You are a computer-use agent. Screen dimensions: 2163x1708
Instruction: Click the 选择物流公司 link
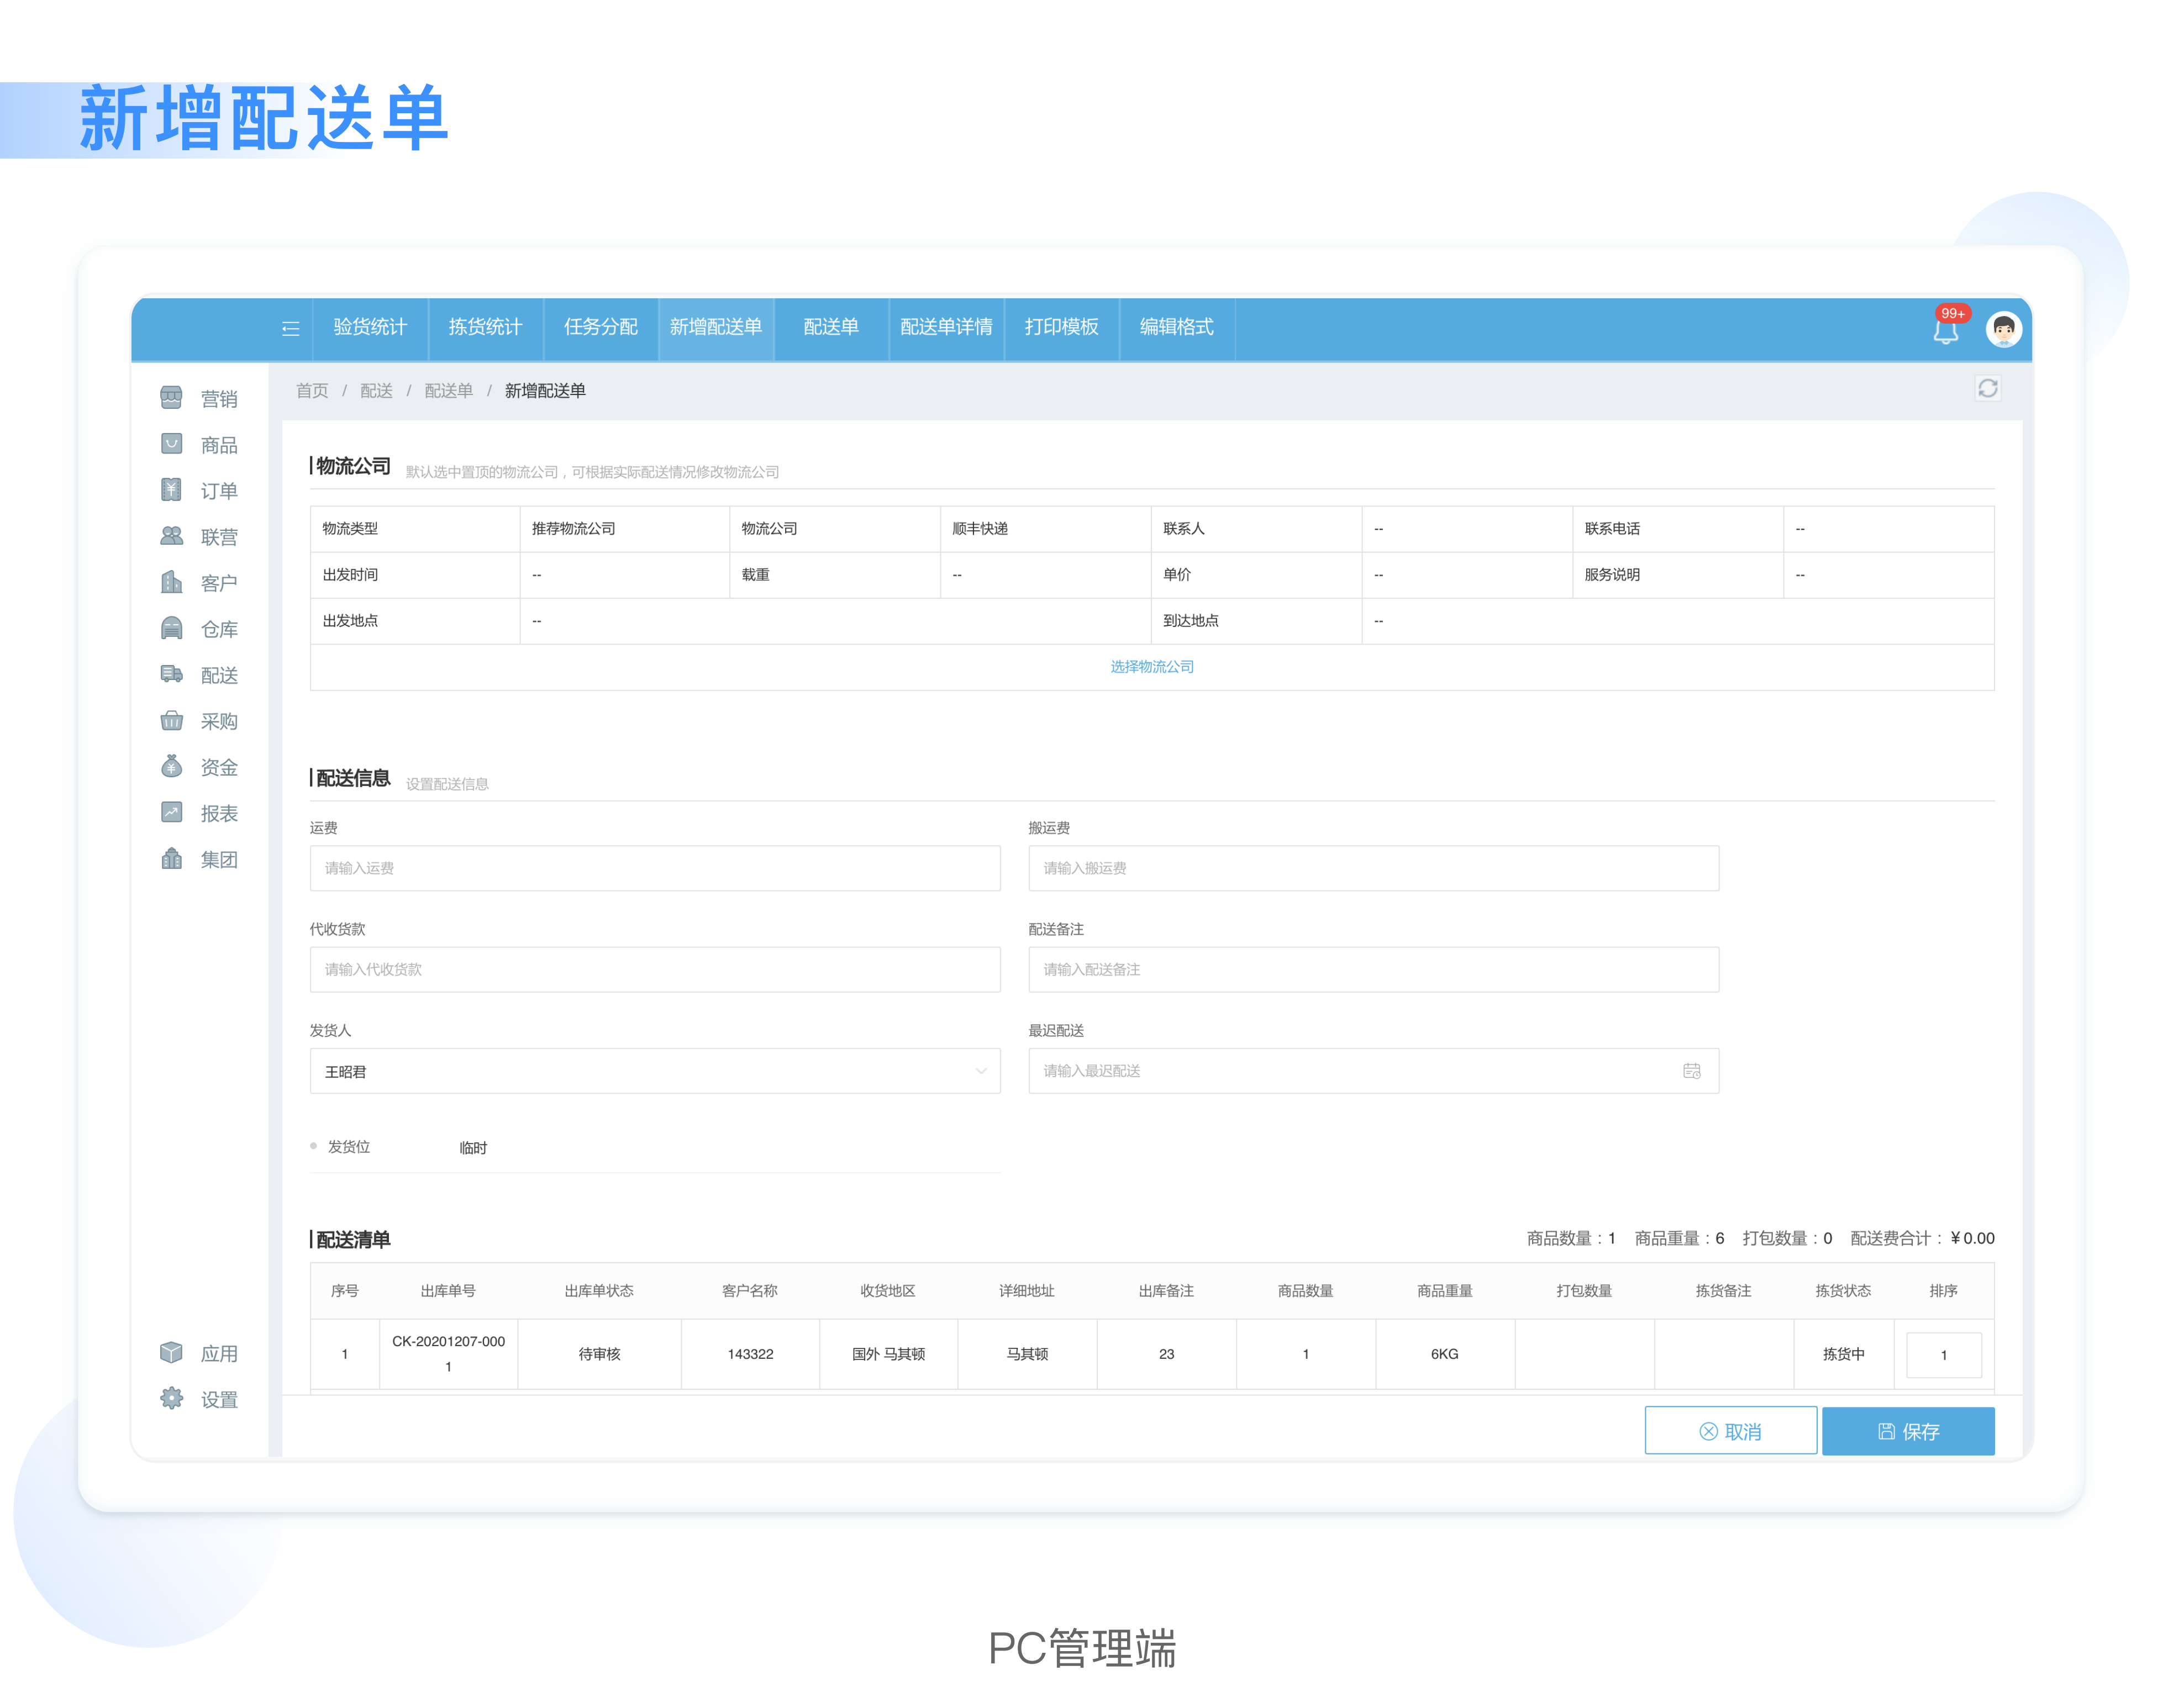[1152, 666]
